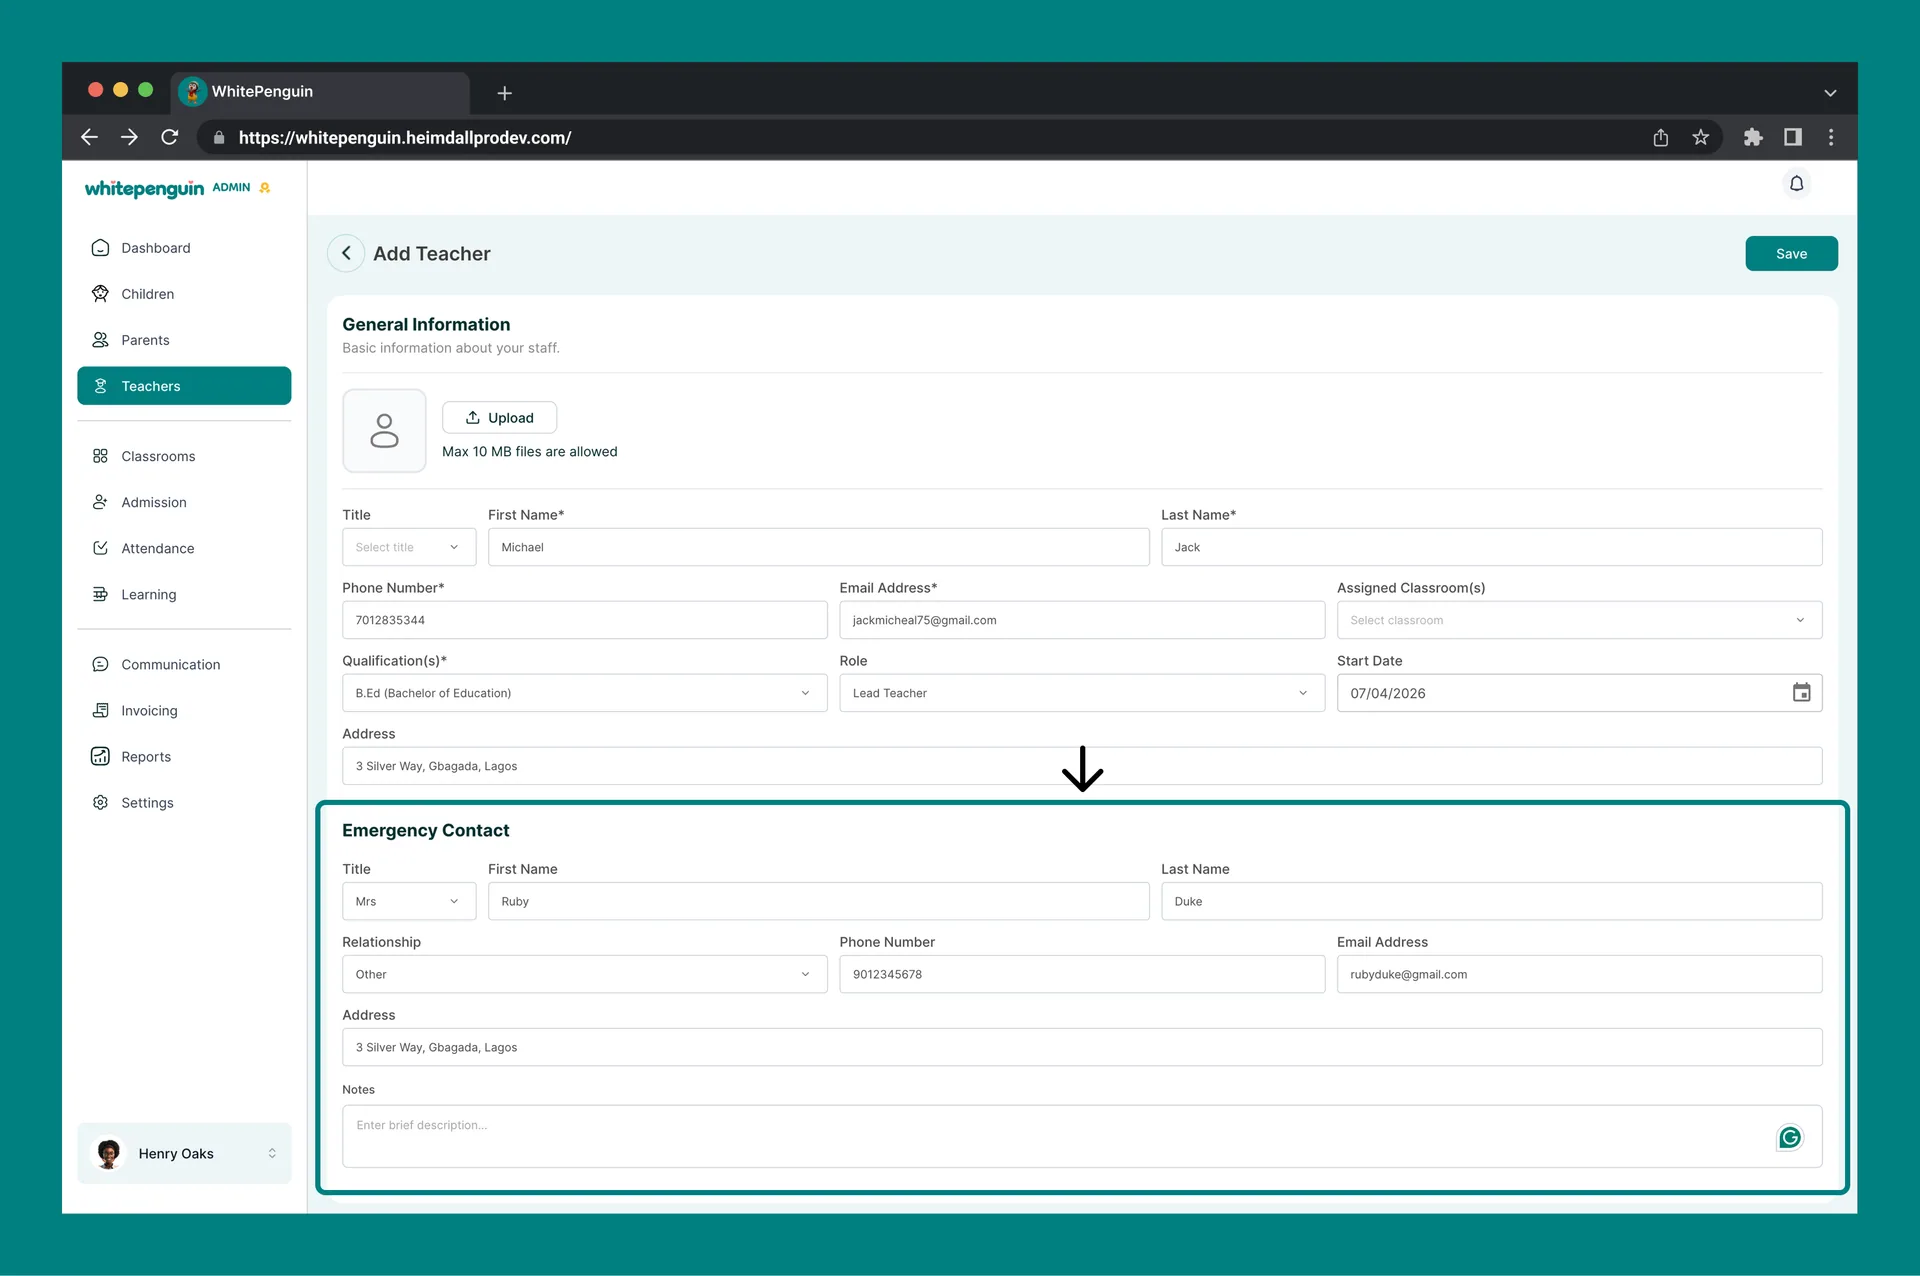Screen dimensions: 1920x1276
Task: Click the Children sidebar icon
Action: (x=100, y=294)
